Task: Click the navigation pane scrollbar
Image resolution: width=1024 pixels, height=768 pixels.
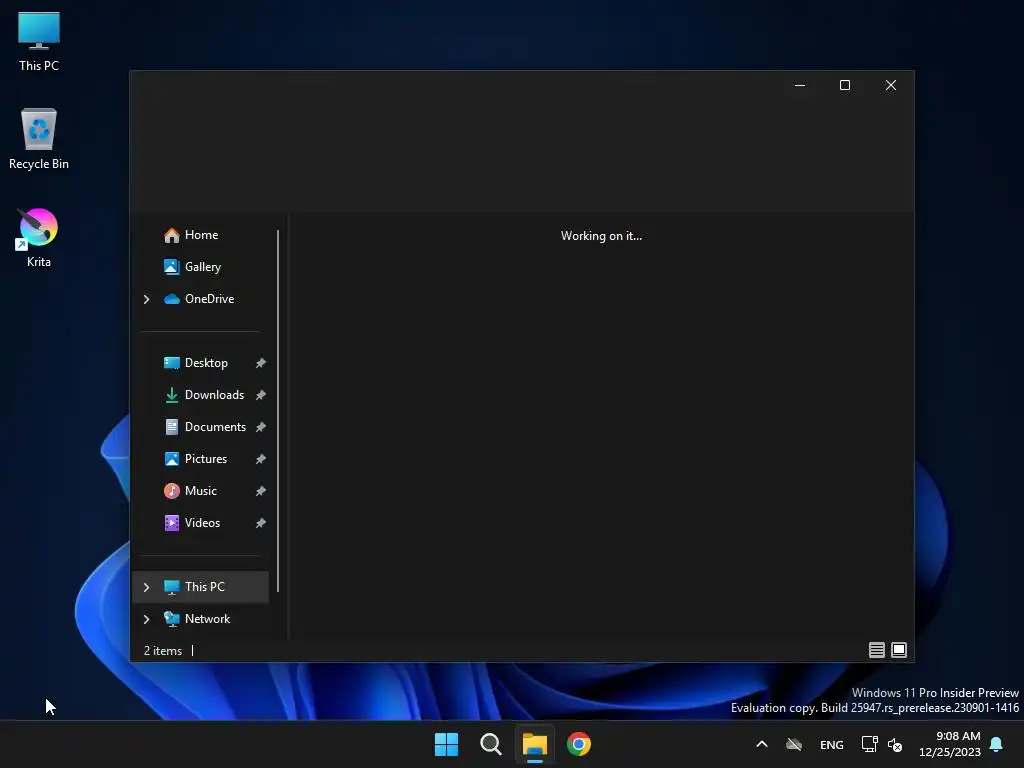Action: 278,411
